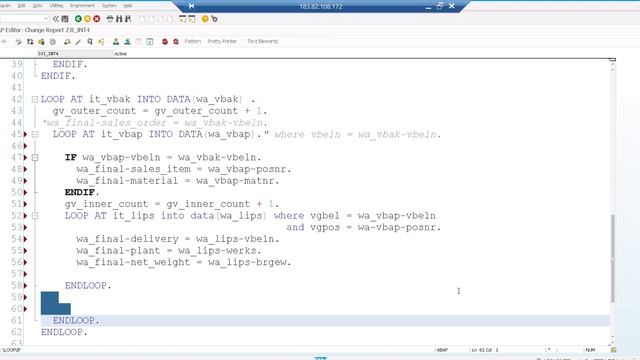
Task: Click the Display Object List icon
Action: [x=116, y=42]
